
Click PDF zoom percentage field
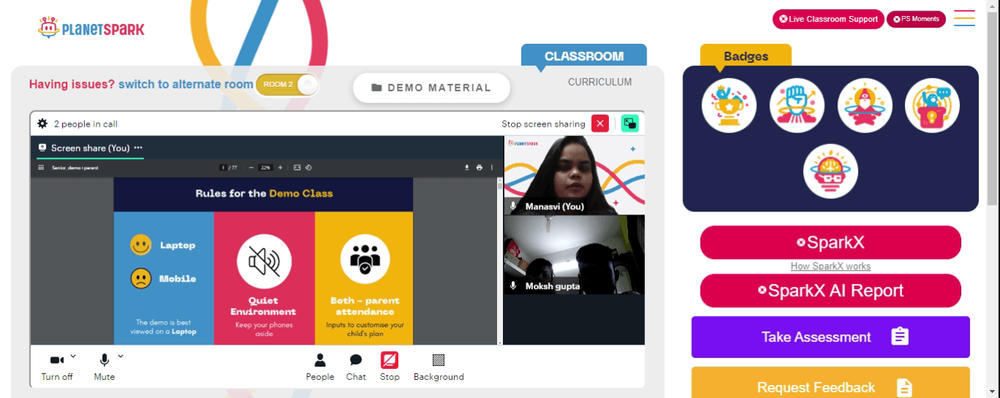(265, 168)
